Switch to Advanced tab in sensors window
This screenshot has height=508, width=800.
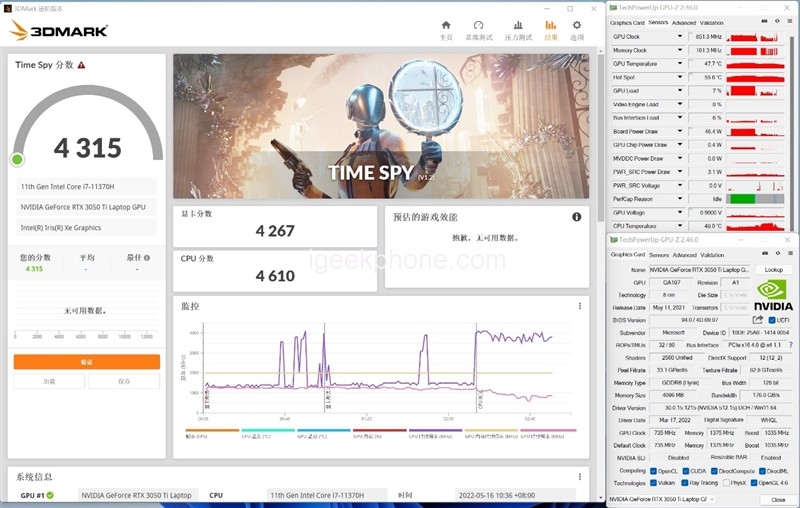[684, 22]
